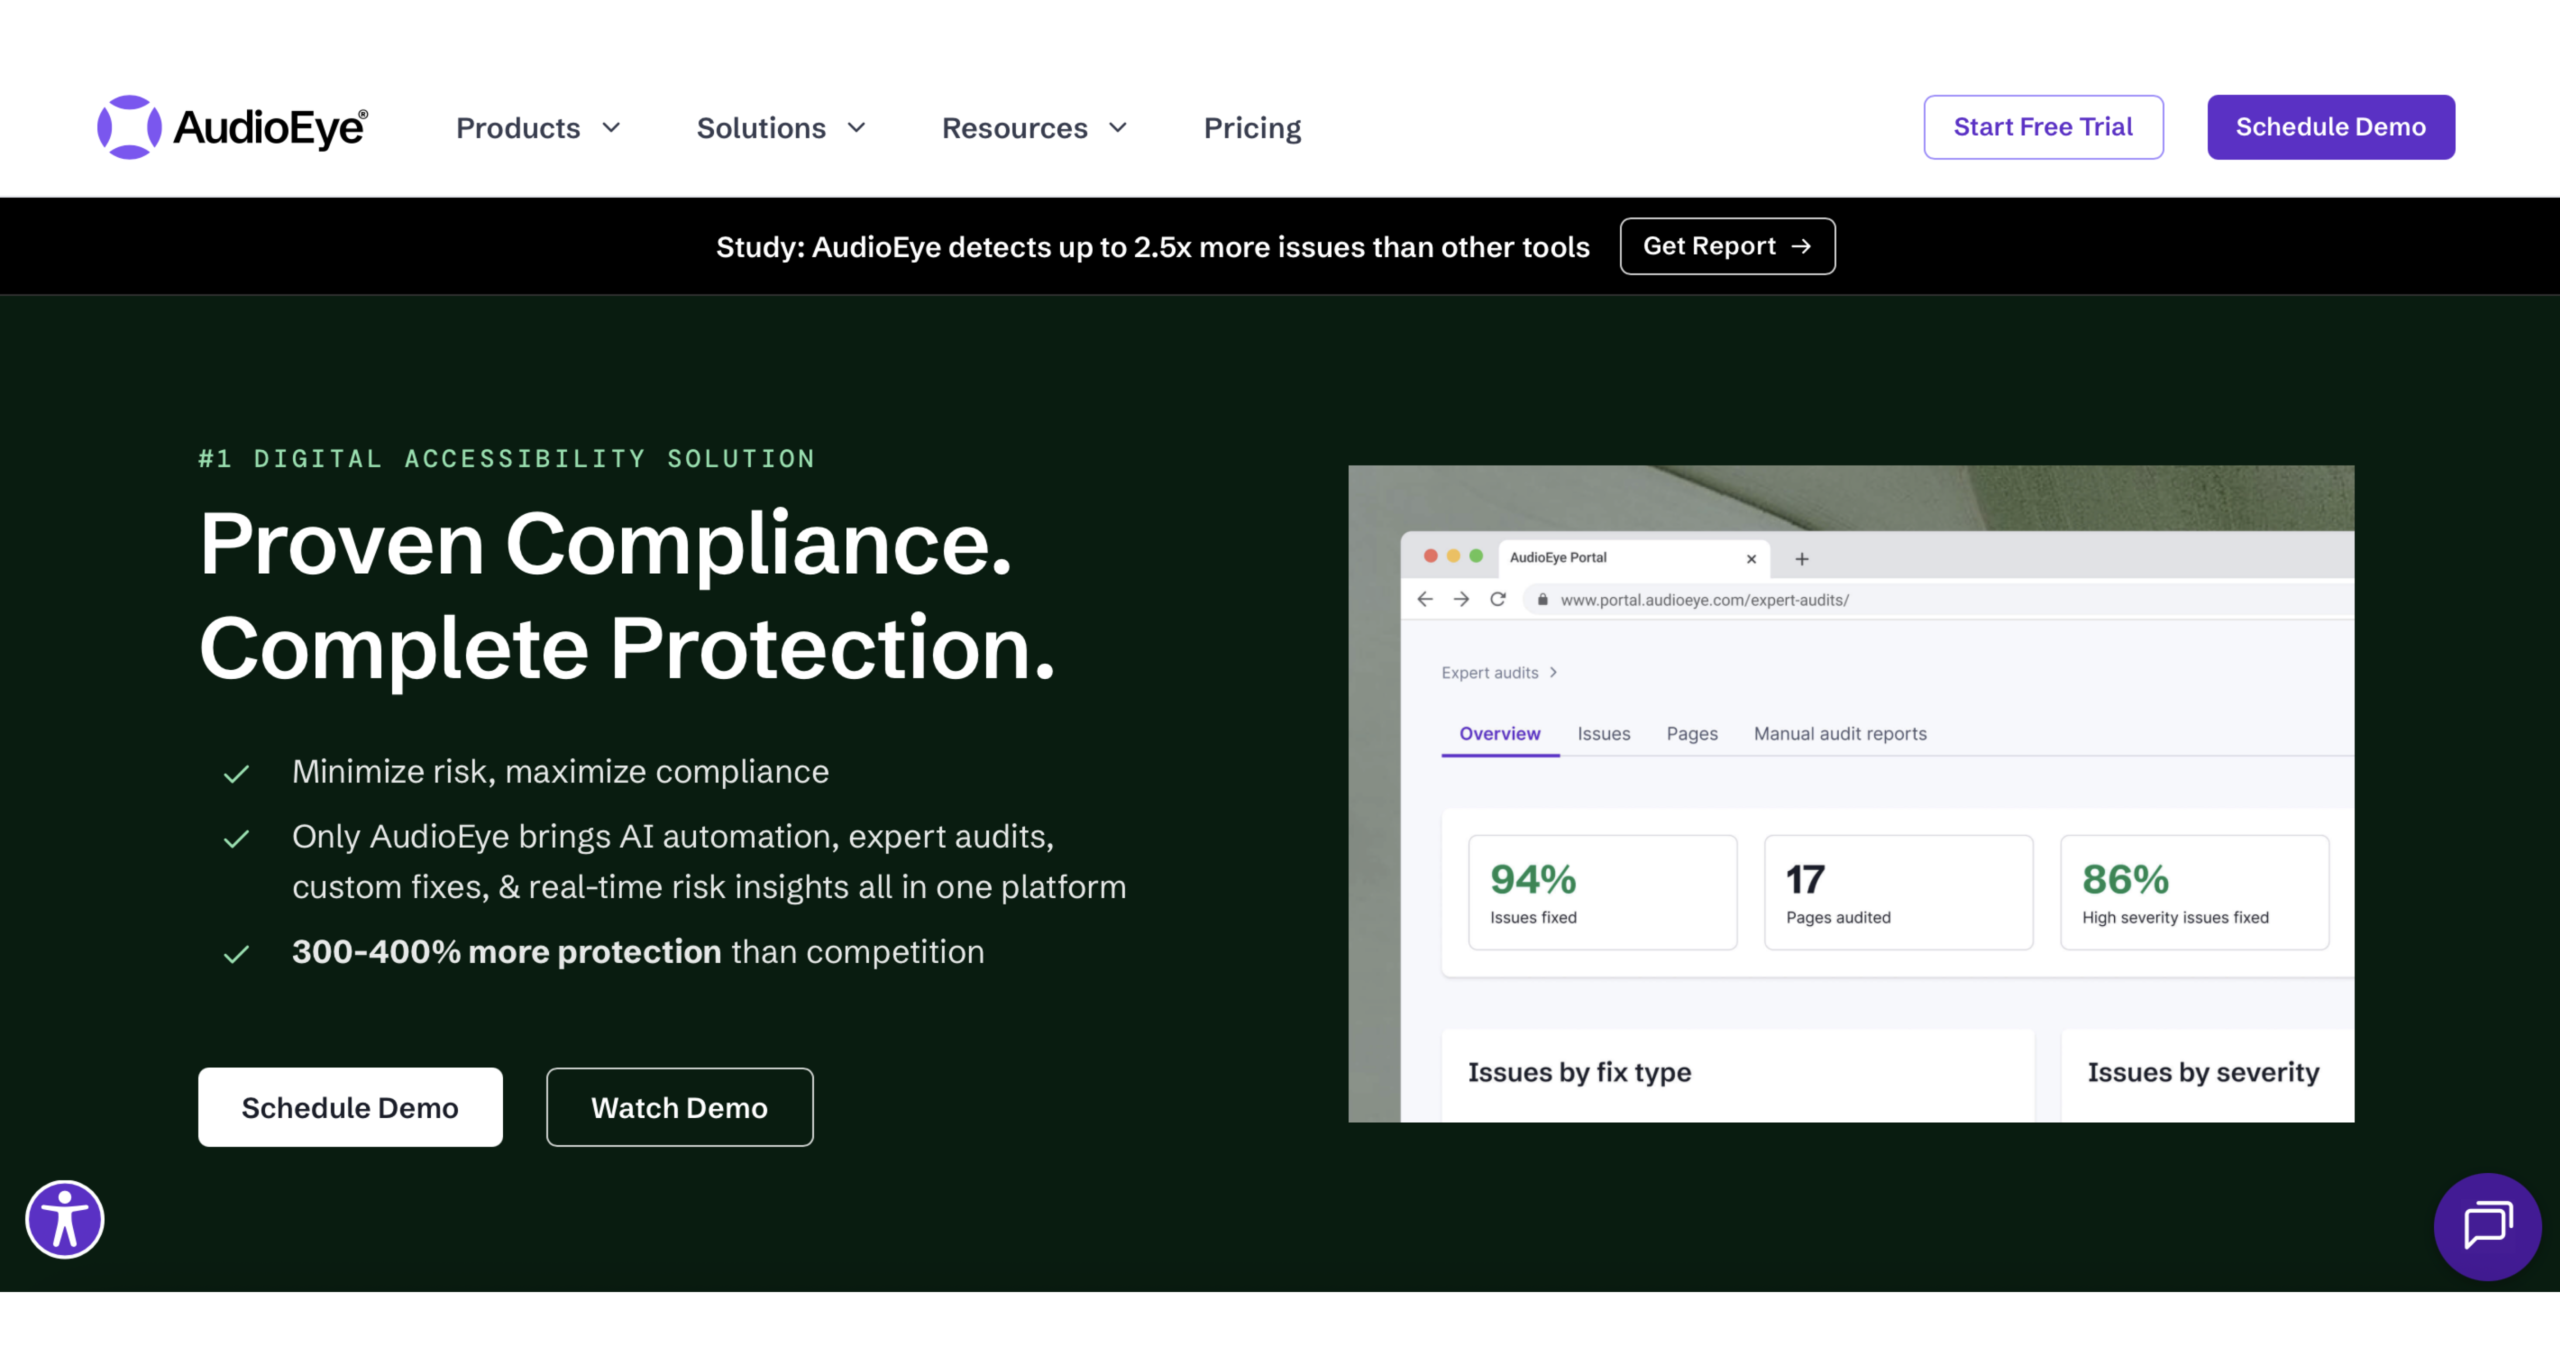The height and width of the screenshot is (1356, 2560).
Task: Expand the Products menu
Action: (538, 128)
